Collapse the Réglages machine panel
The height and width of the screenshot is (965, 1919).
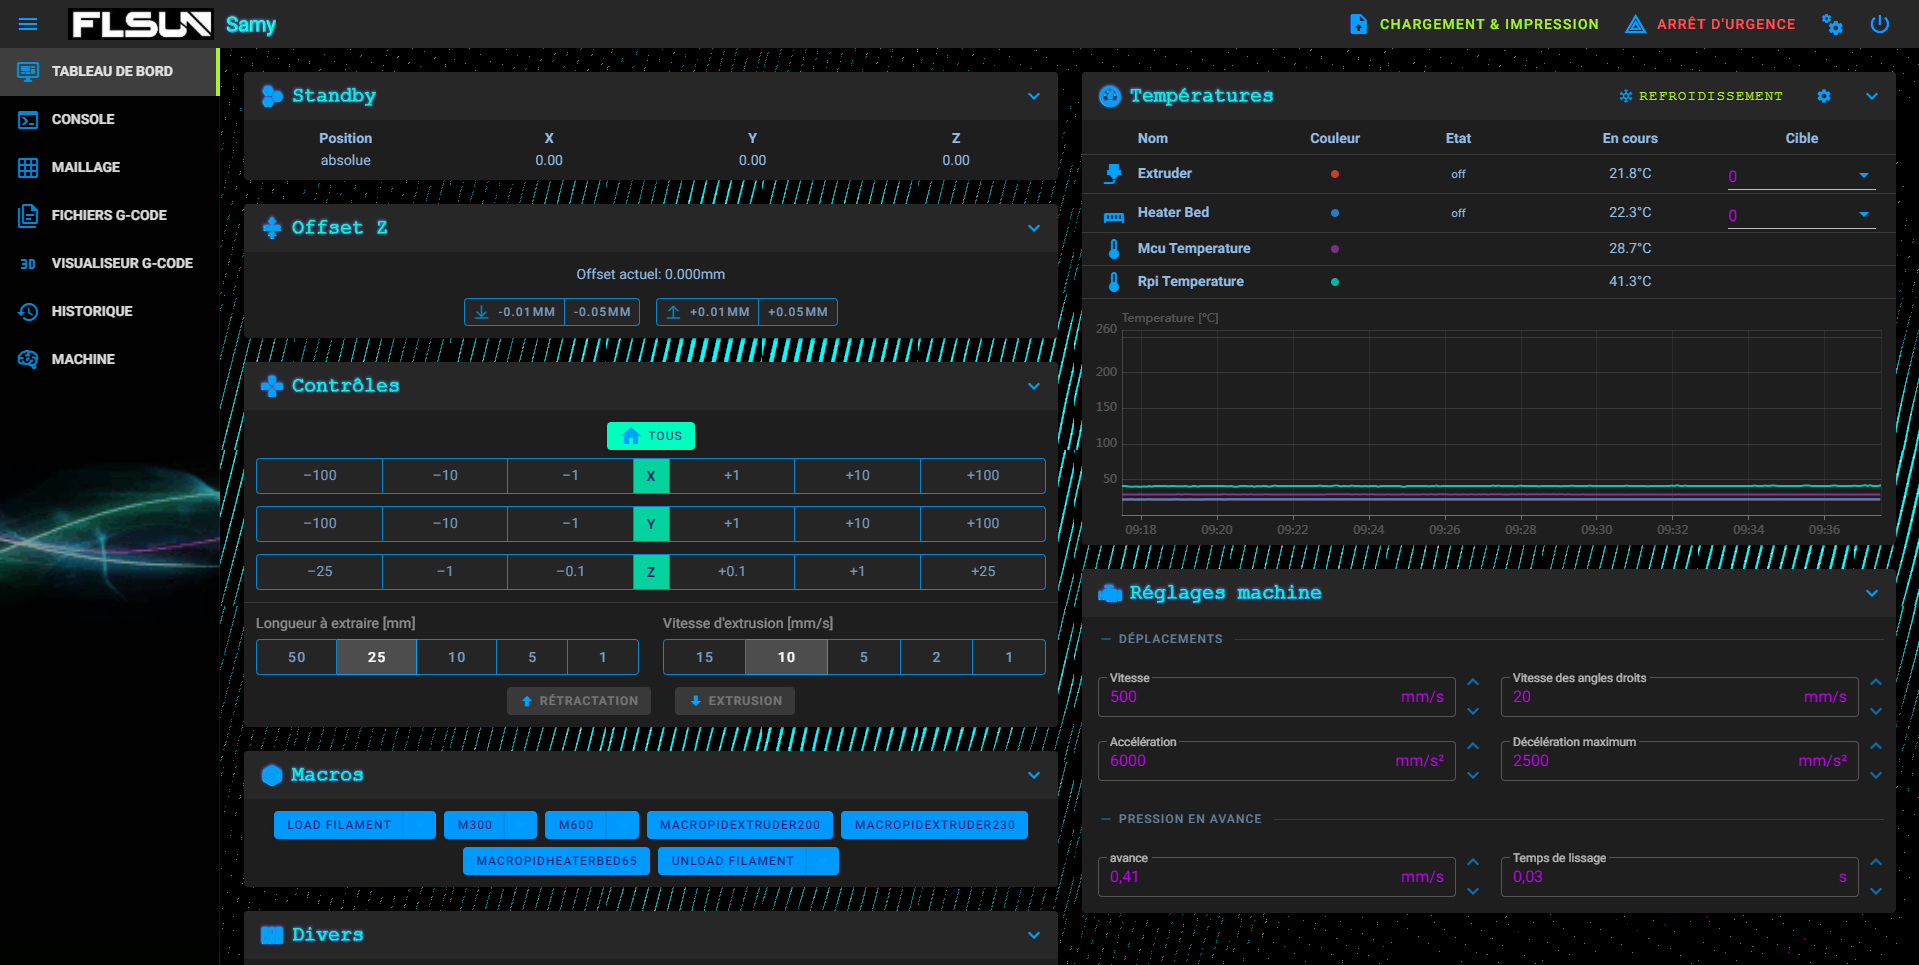[x=1871, y=593]
